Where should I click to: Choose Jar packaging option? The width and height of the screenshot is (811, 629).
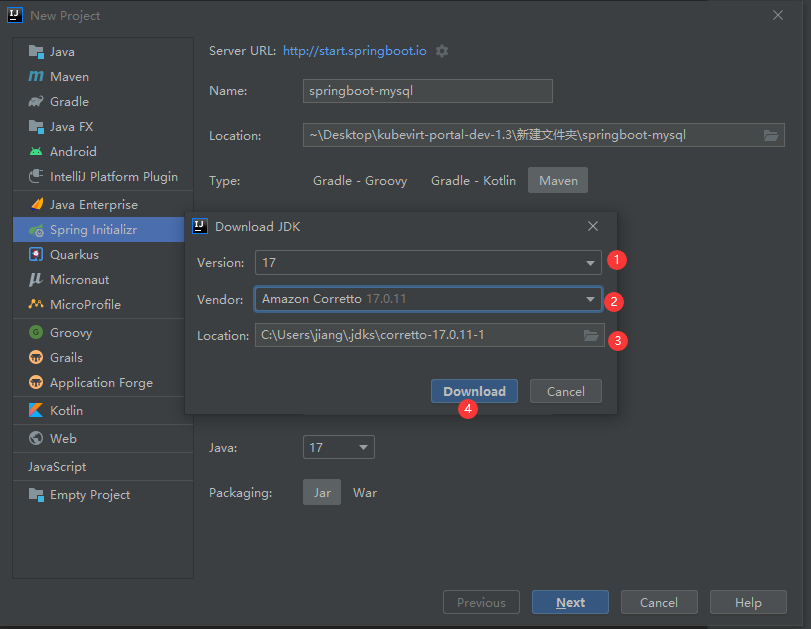click(x=322, y=492)
